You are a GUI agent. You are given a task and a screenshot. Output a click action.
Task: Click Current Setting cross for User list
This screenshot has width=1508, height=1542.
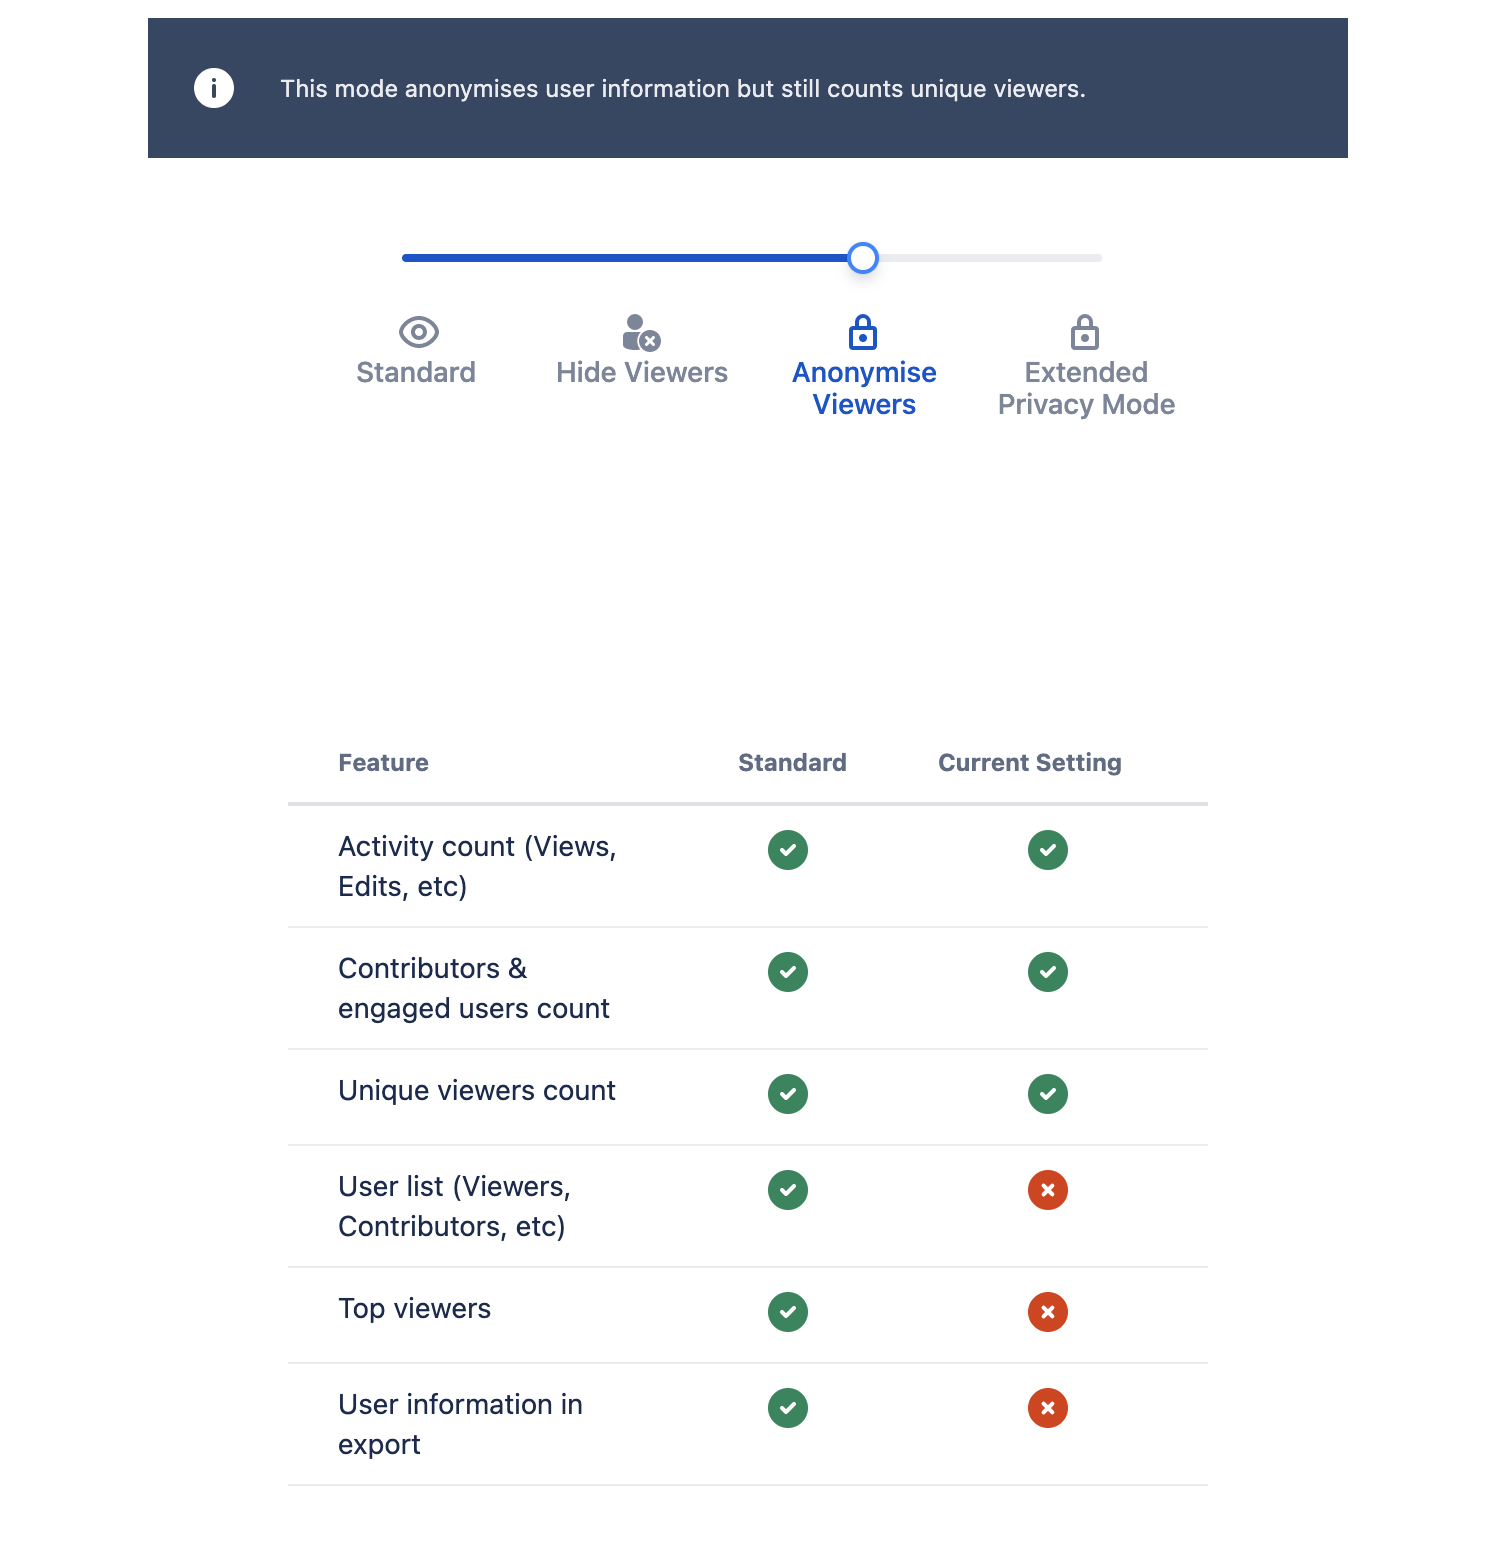pos(1048,1190)
